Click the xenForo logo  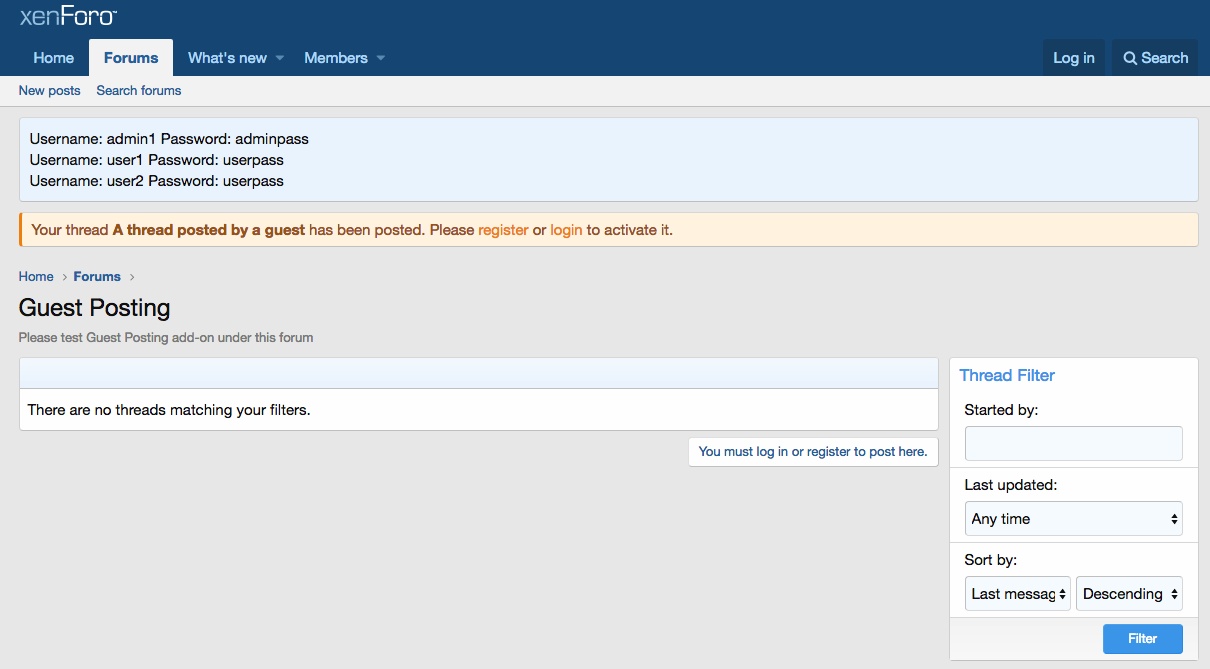pos(68,16)
